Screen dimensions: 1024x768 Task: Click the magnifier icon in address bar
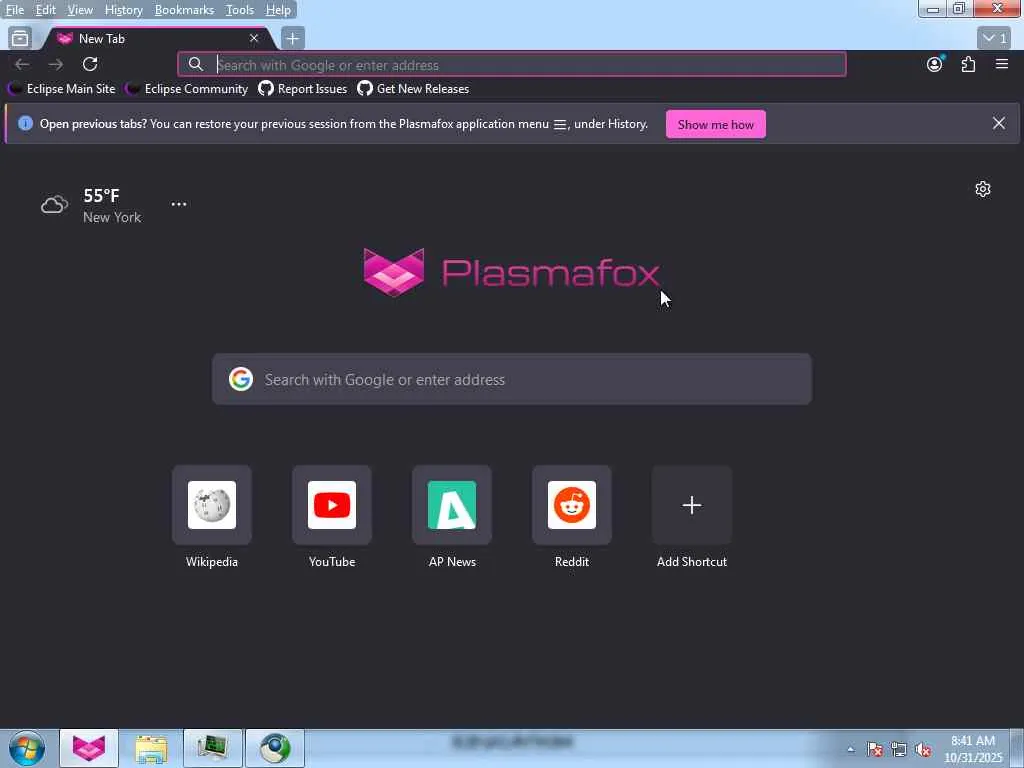(x=195, y=65)
